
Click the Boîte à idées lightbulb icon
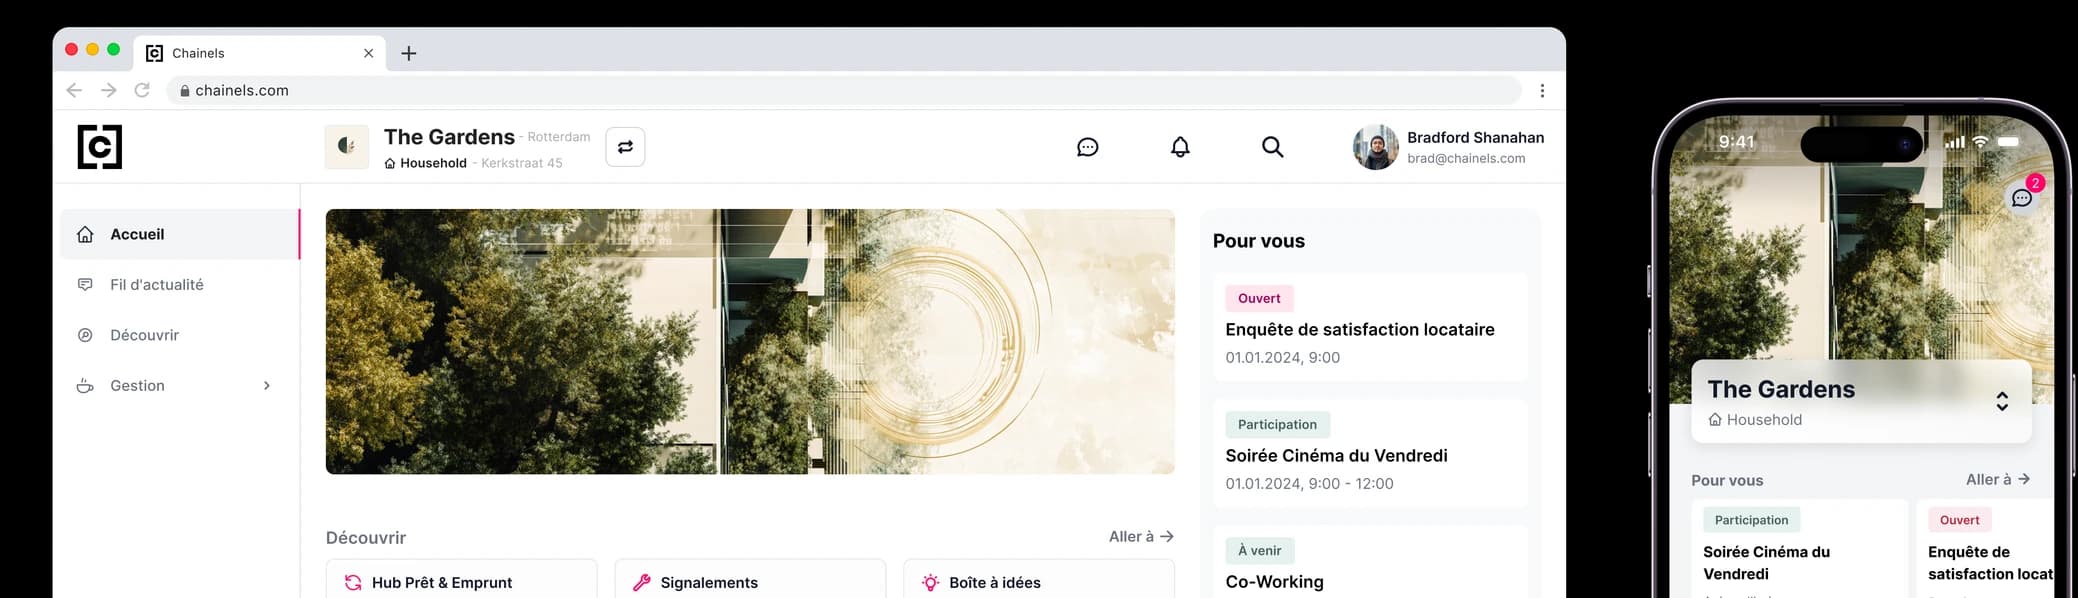(931, 582)
